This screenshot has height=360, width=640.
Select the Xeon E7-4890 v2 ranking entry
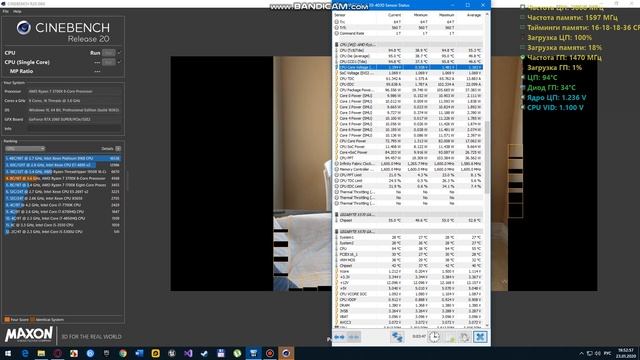(x=62, y=165)
